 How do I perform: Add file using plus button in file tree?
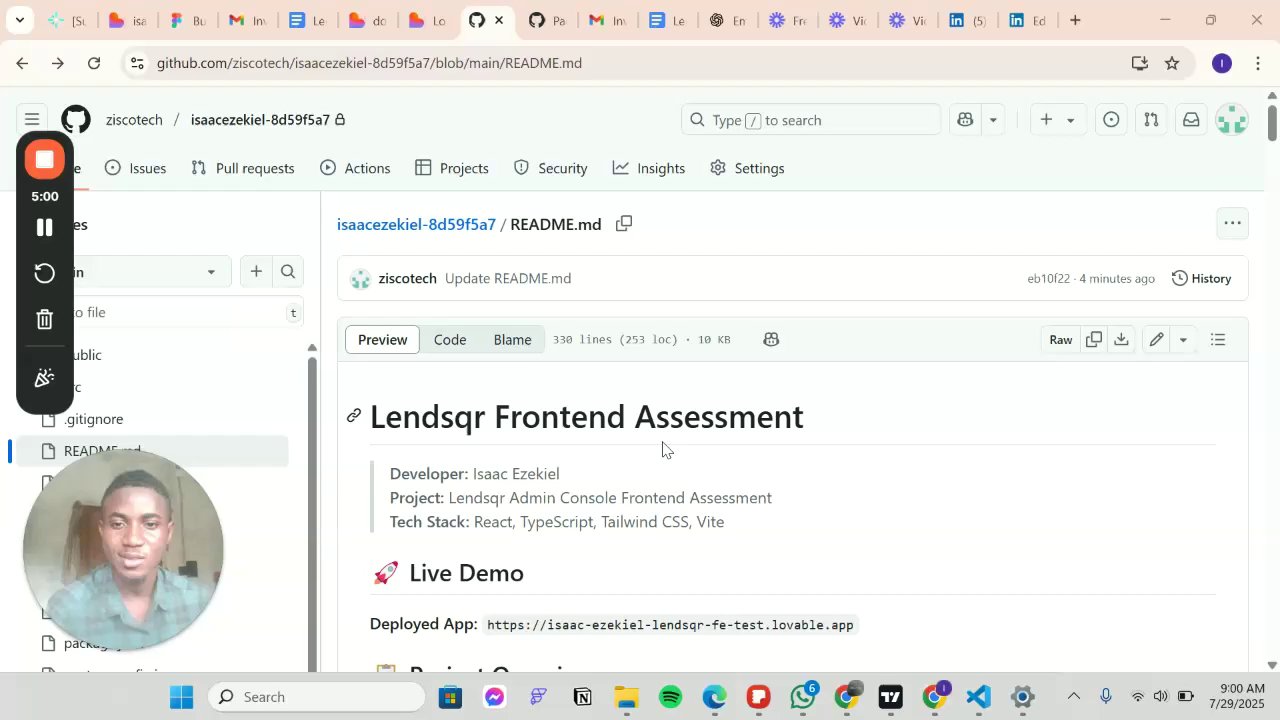click(x=256, y=271)
